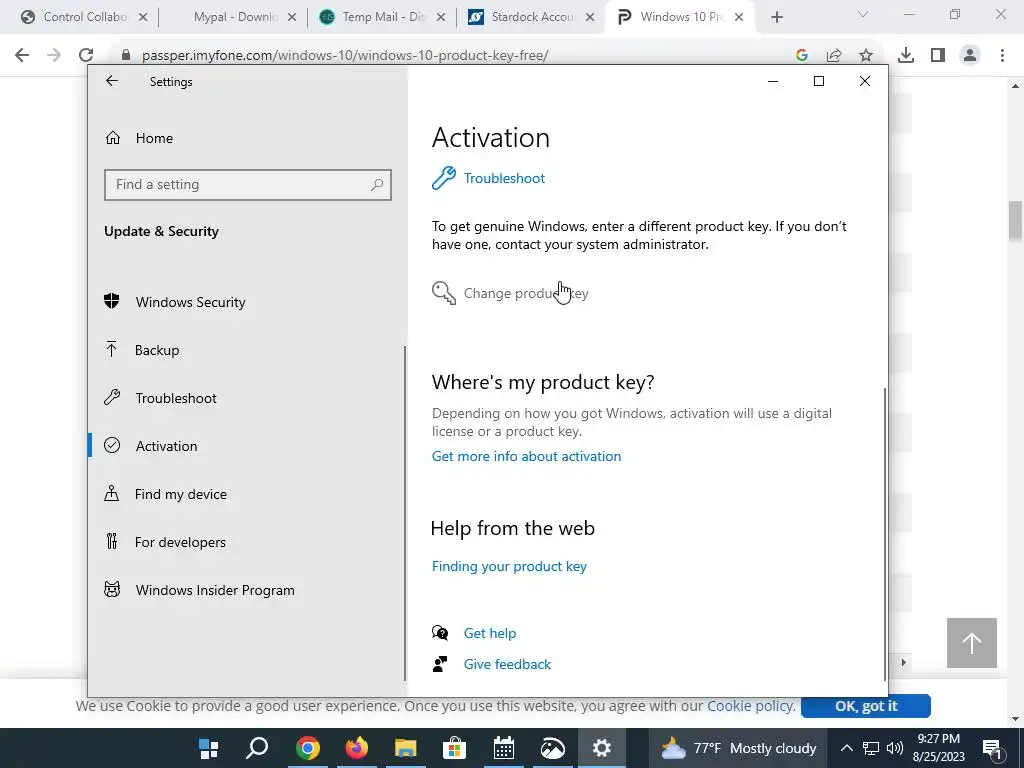
Task: Show hidden tray icons chevron
Action: click(846, 748)
